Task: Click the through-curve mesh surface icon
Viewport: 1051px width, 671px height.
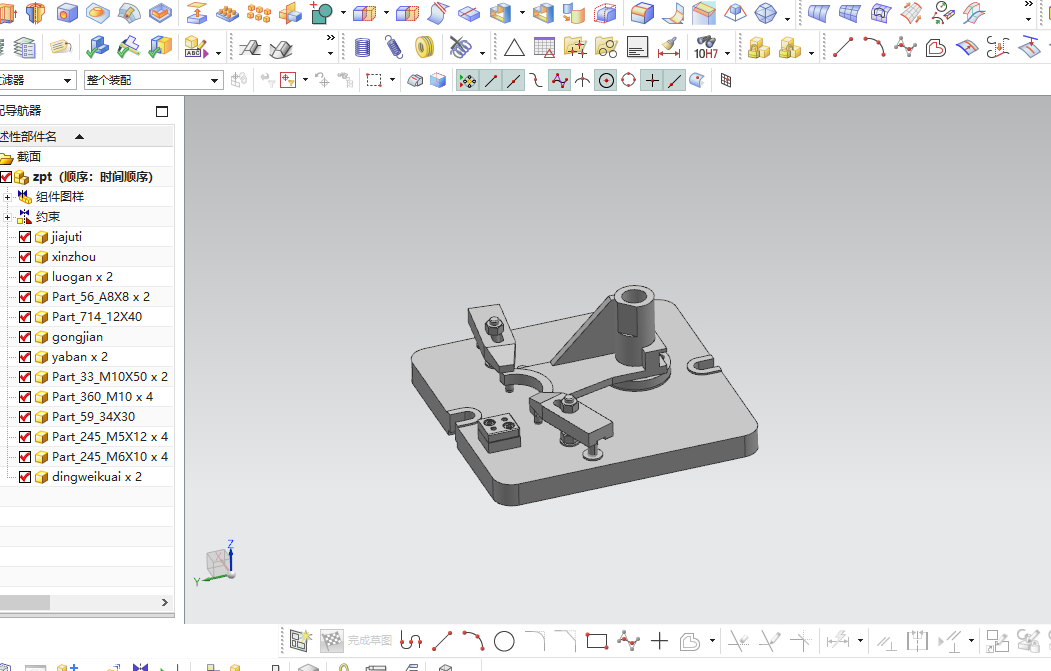Action: point(849,13)
